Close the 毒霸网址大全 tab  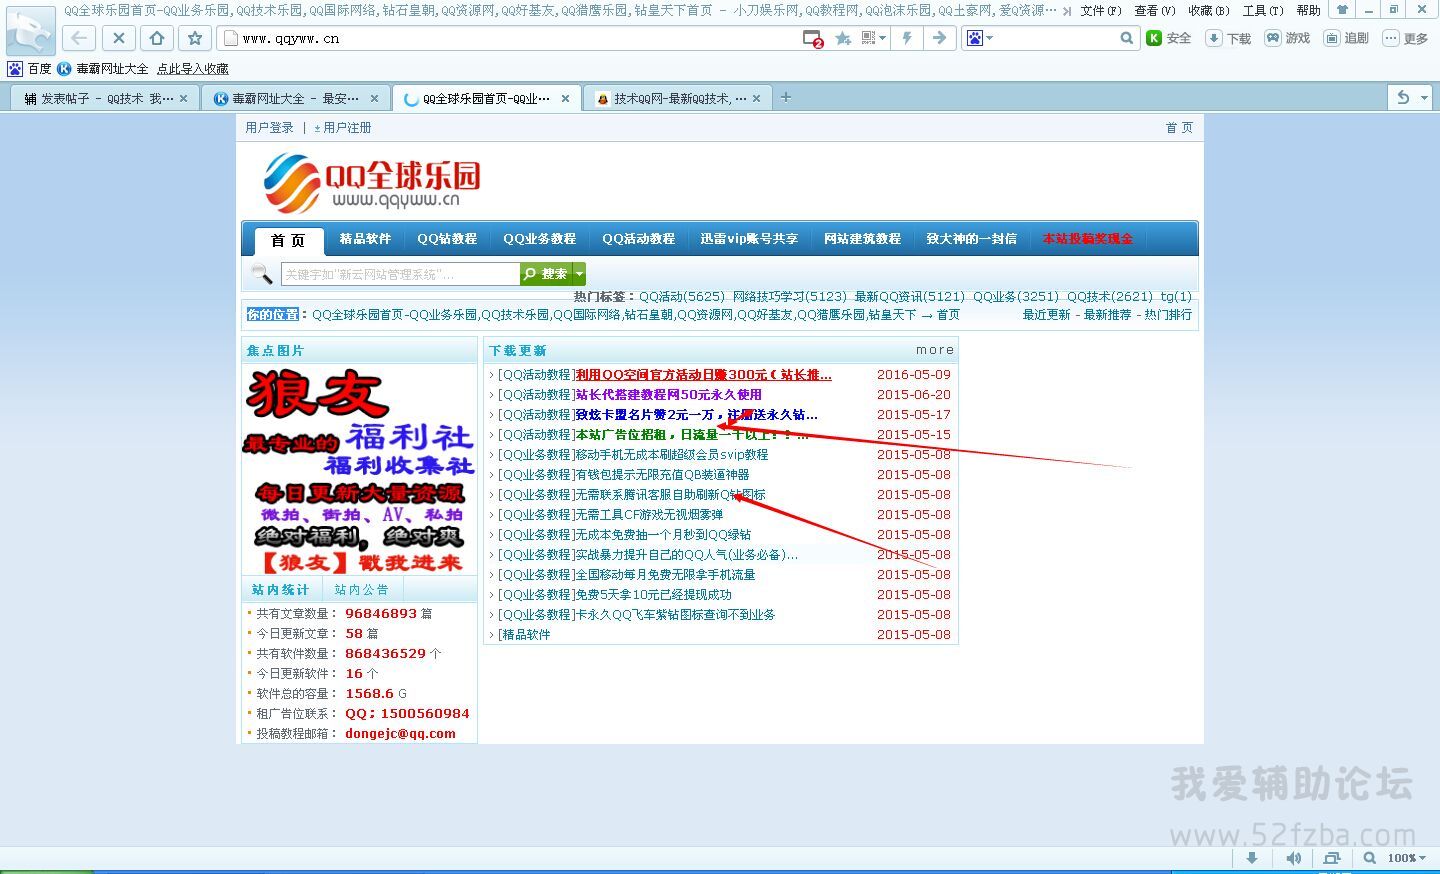click(374, 98)
